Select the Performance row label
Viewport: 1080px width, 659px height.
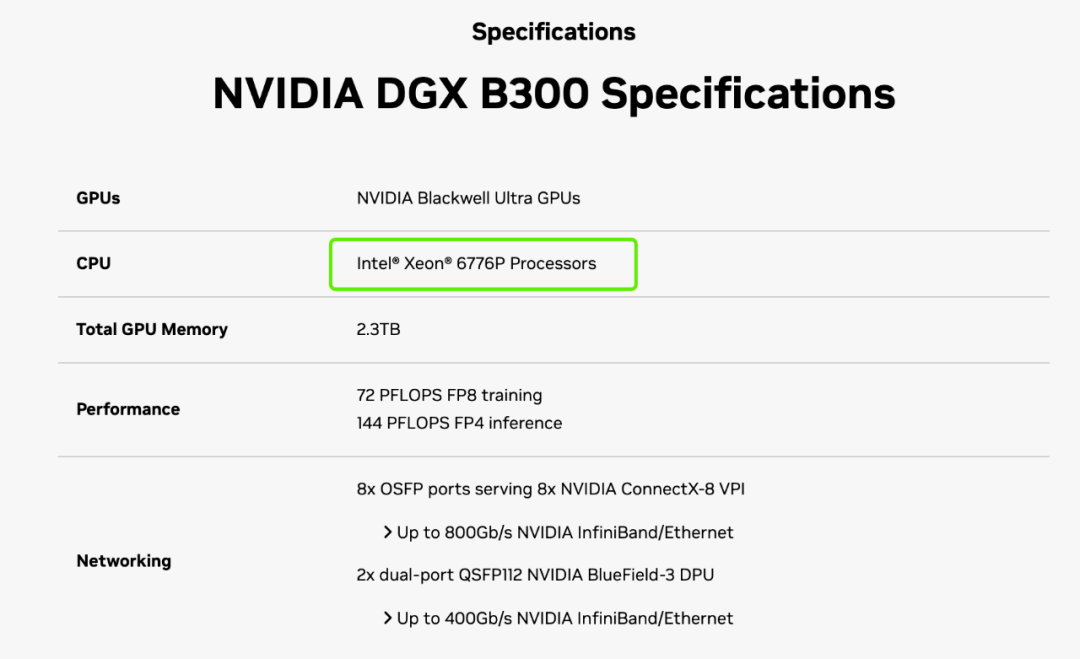(128, 409)
